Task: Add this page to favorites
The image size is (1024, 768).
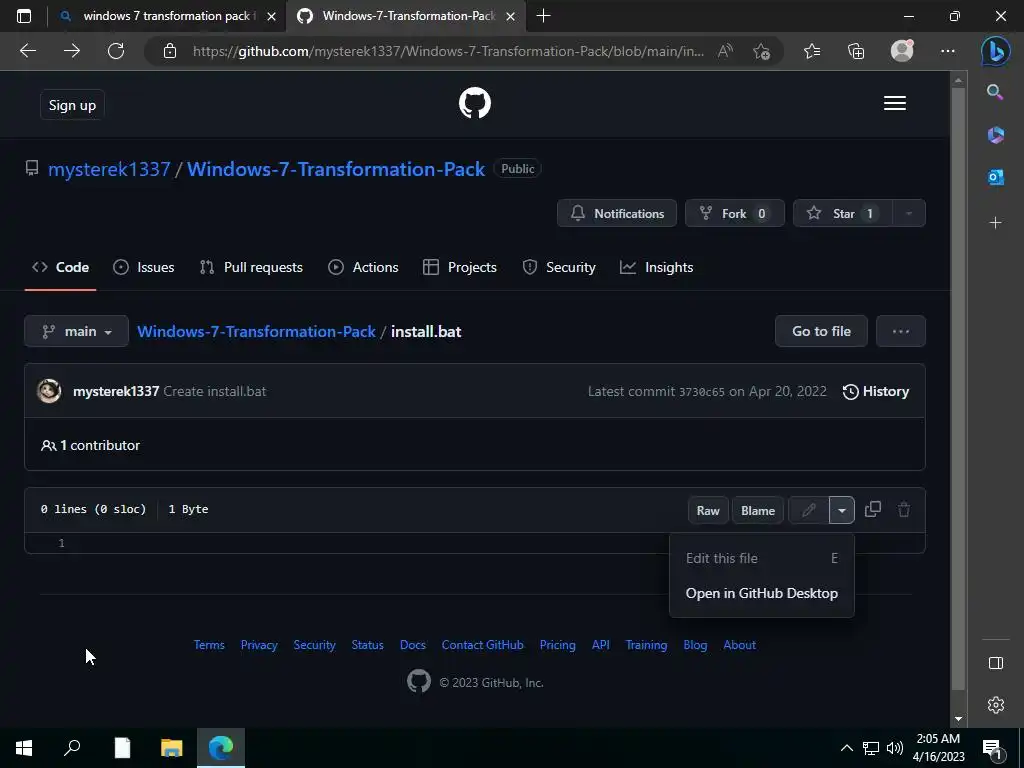Action: point(761,51)
